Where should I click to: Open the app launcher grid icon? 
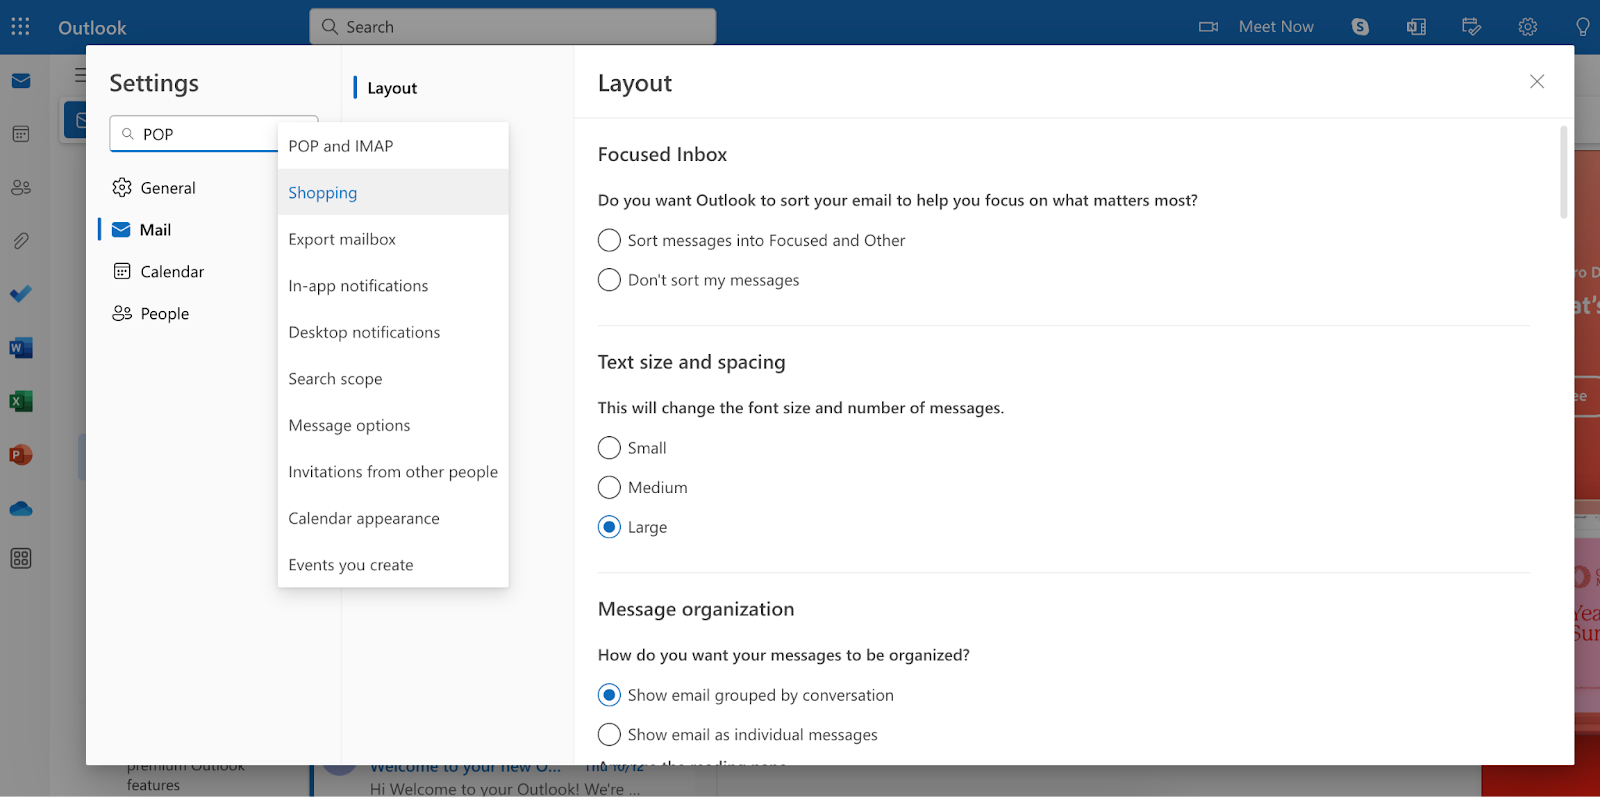(20, 27)
